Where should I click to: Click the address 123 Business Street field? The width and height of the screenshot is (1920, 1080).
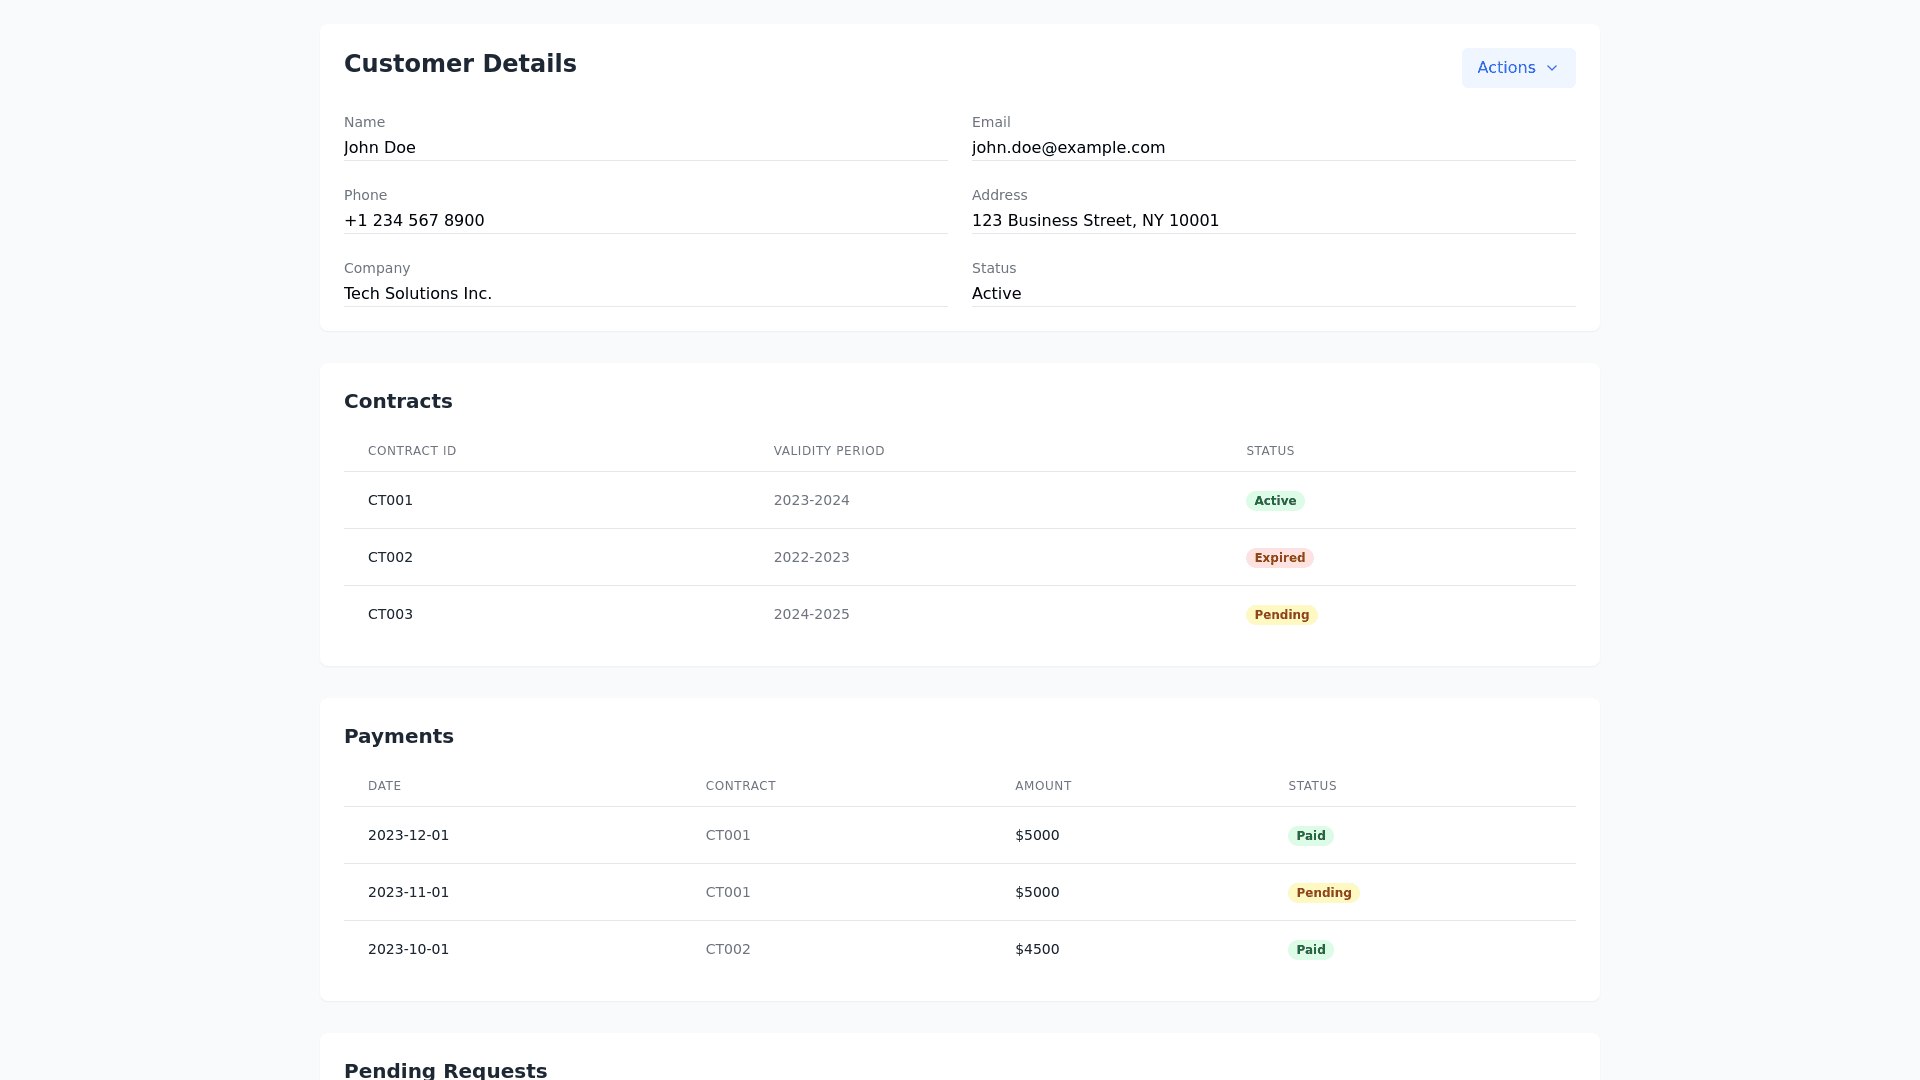click(x=1095, y=221)
